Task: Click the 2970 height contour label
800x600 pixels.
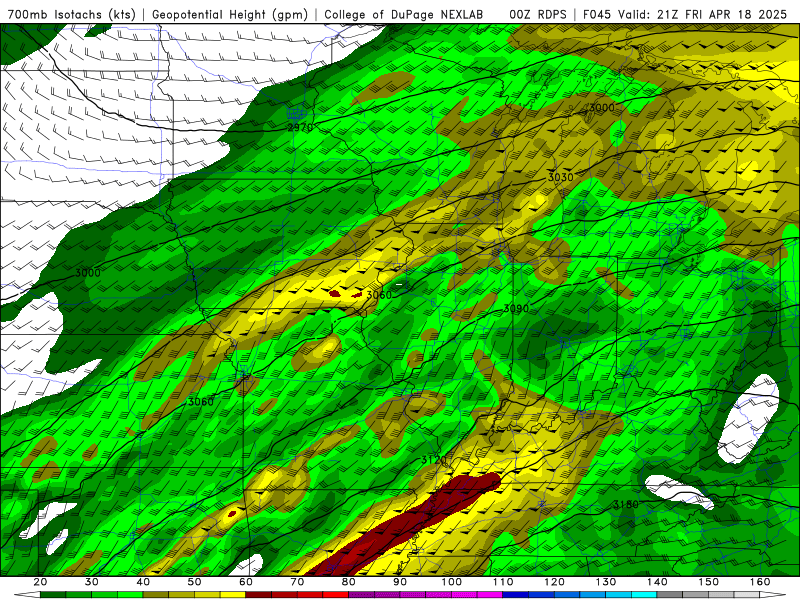Action: [x=300, y=127]
